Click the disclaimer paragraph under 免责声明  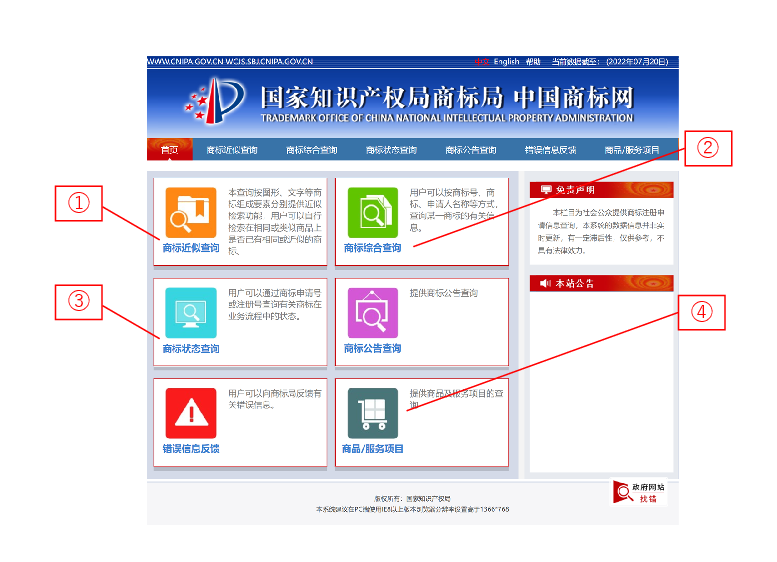pos(601,231)
